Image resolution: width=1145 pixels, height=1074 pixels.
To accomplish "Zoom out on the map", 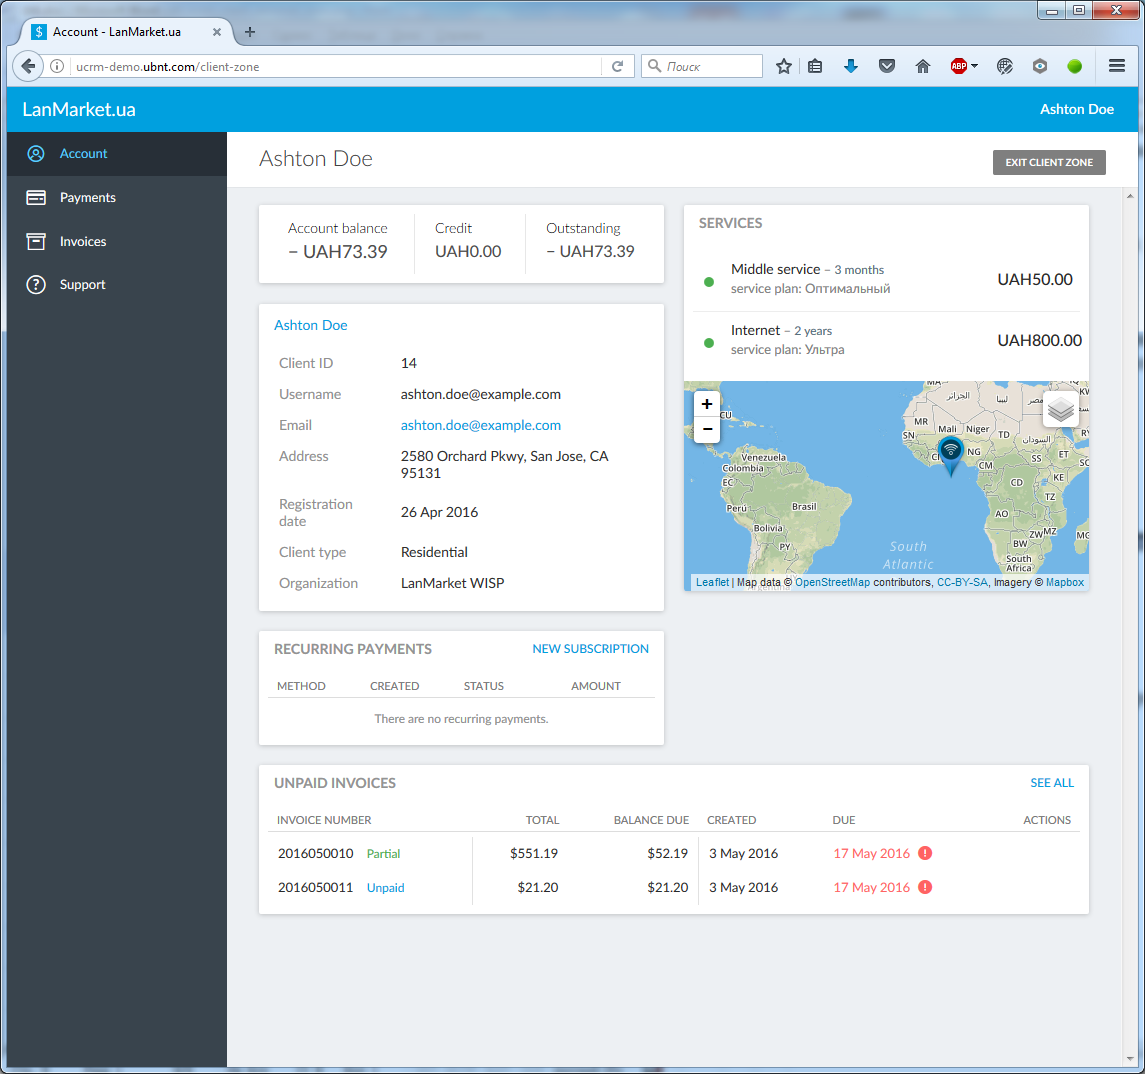I will [707, 430].
